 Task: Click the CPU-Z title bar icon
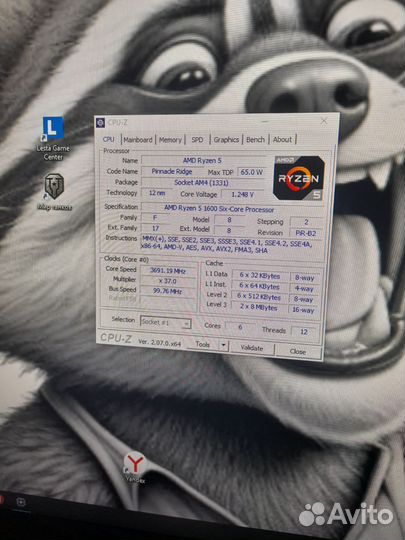click(x=100, y=123)
